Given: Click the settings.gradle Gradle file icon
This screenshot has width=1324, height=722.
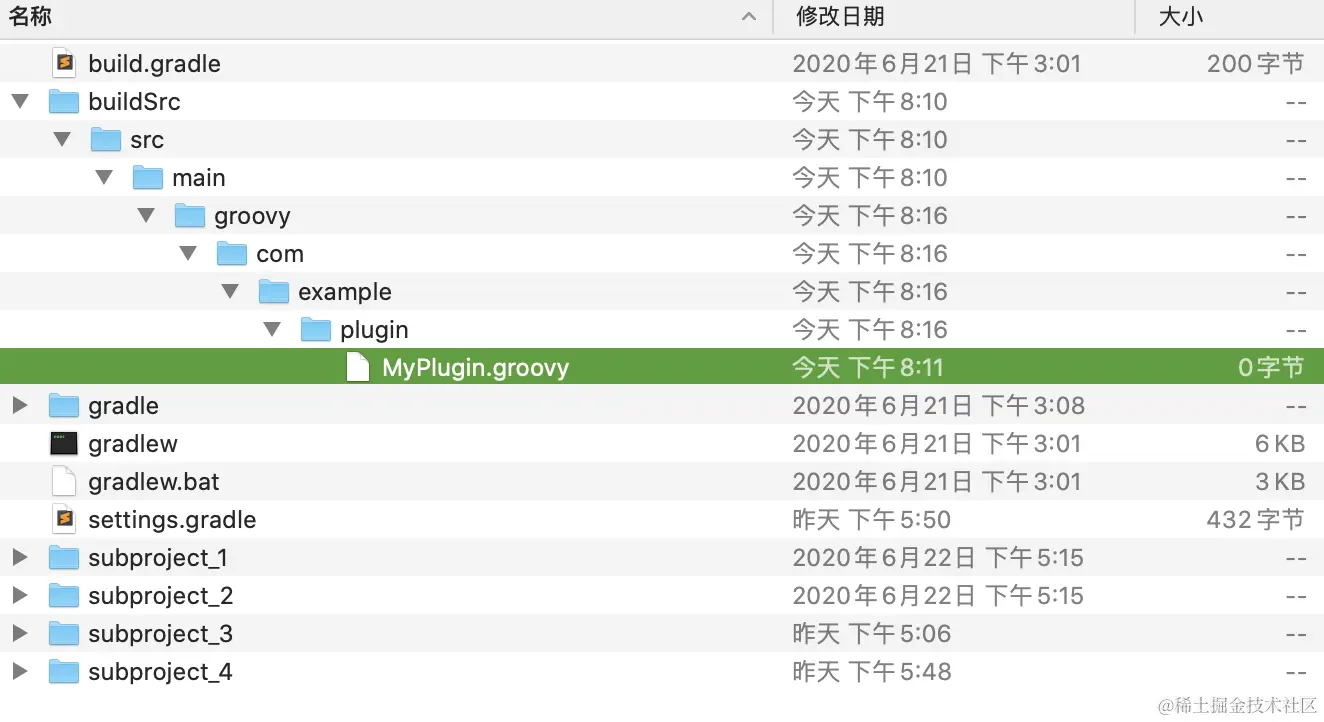Looking at the screenshot, I should coord(63,519).
